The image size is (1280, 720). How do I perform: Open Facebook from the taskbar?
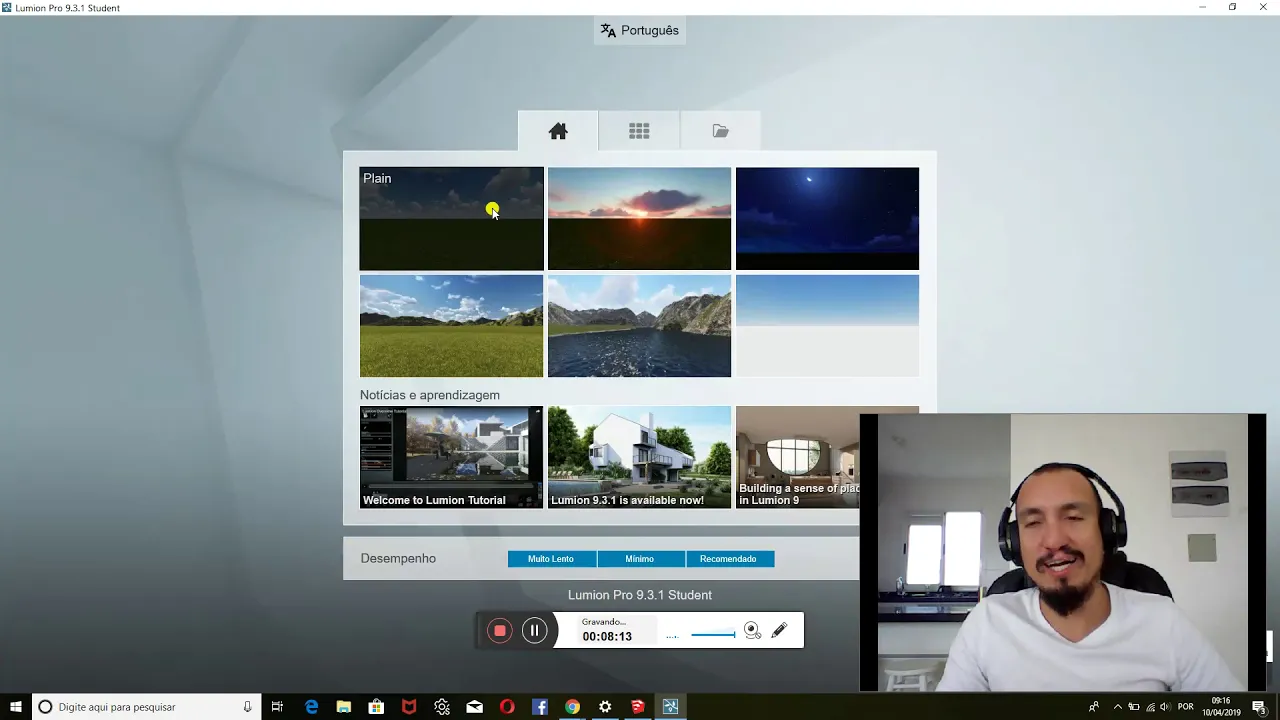pos(540,707)
